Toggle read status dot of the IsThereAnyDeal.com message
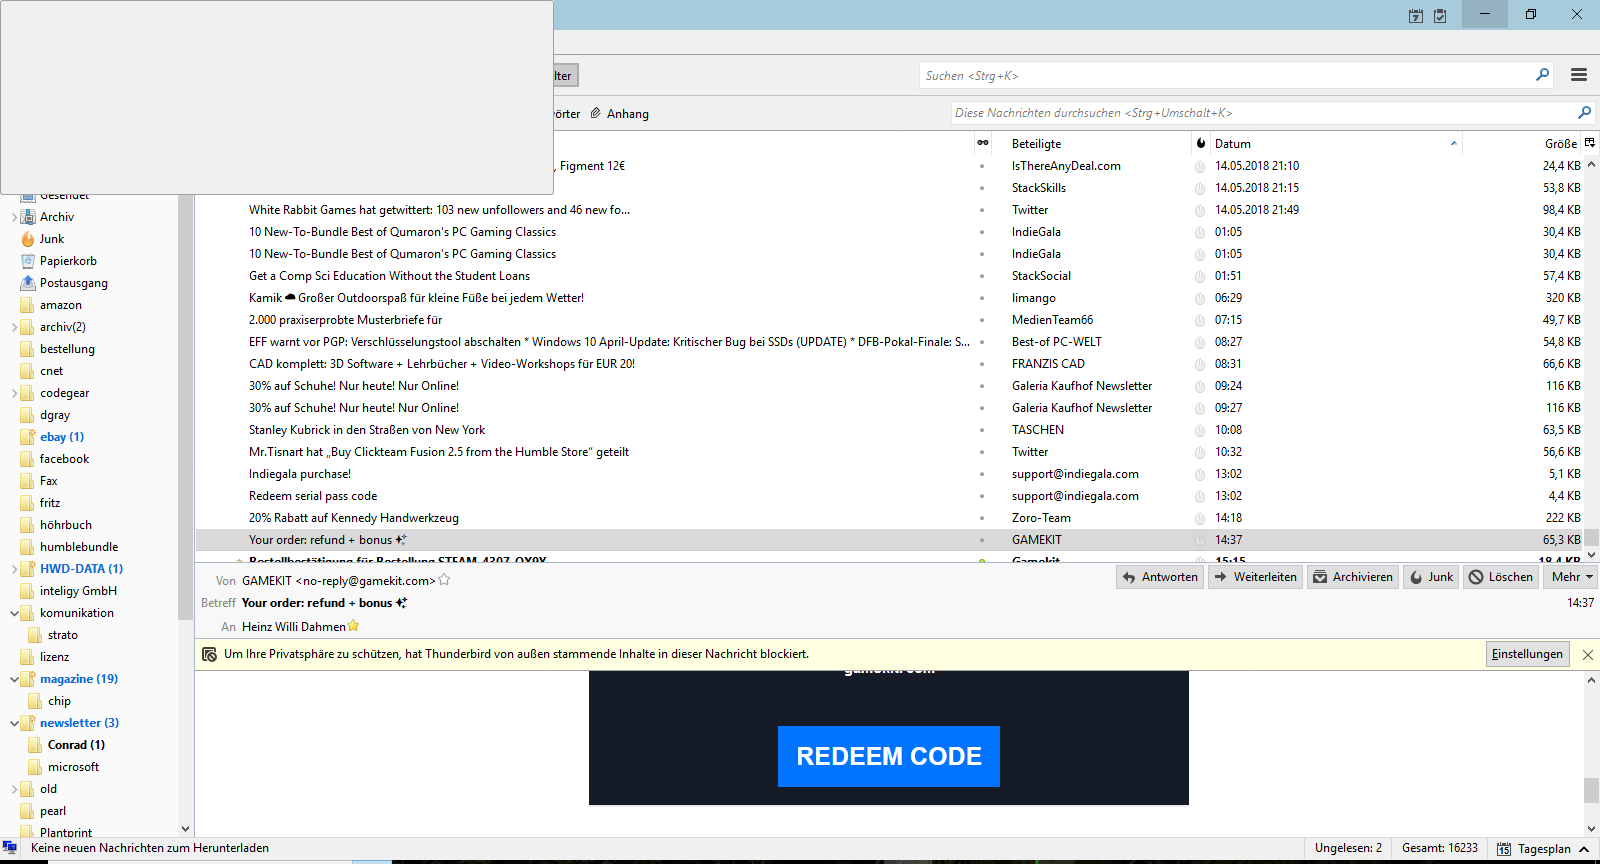Screen dimensions: 1600x864 [x=982, y=166]
